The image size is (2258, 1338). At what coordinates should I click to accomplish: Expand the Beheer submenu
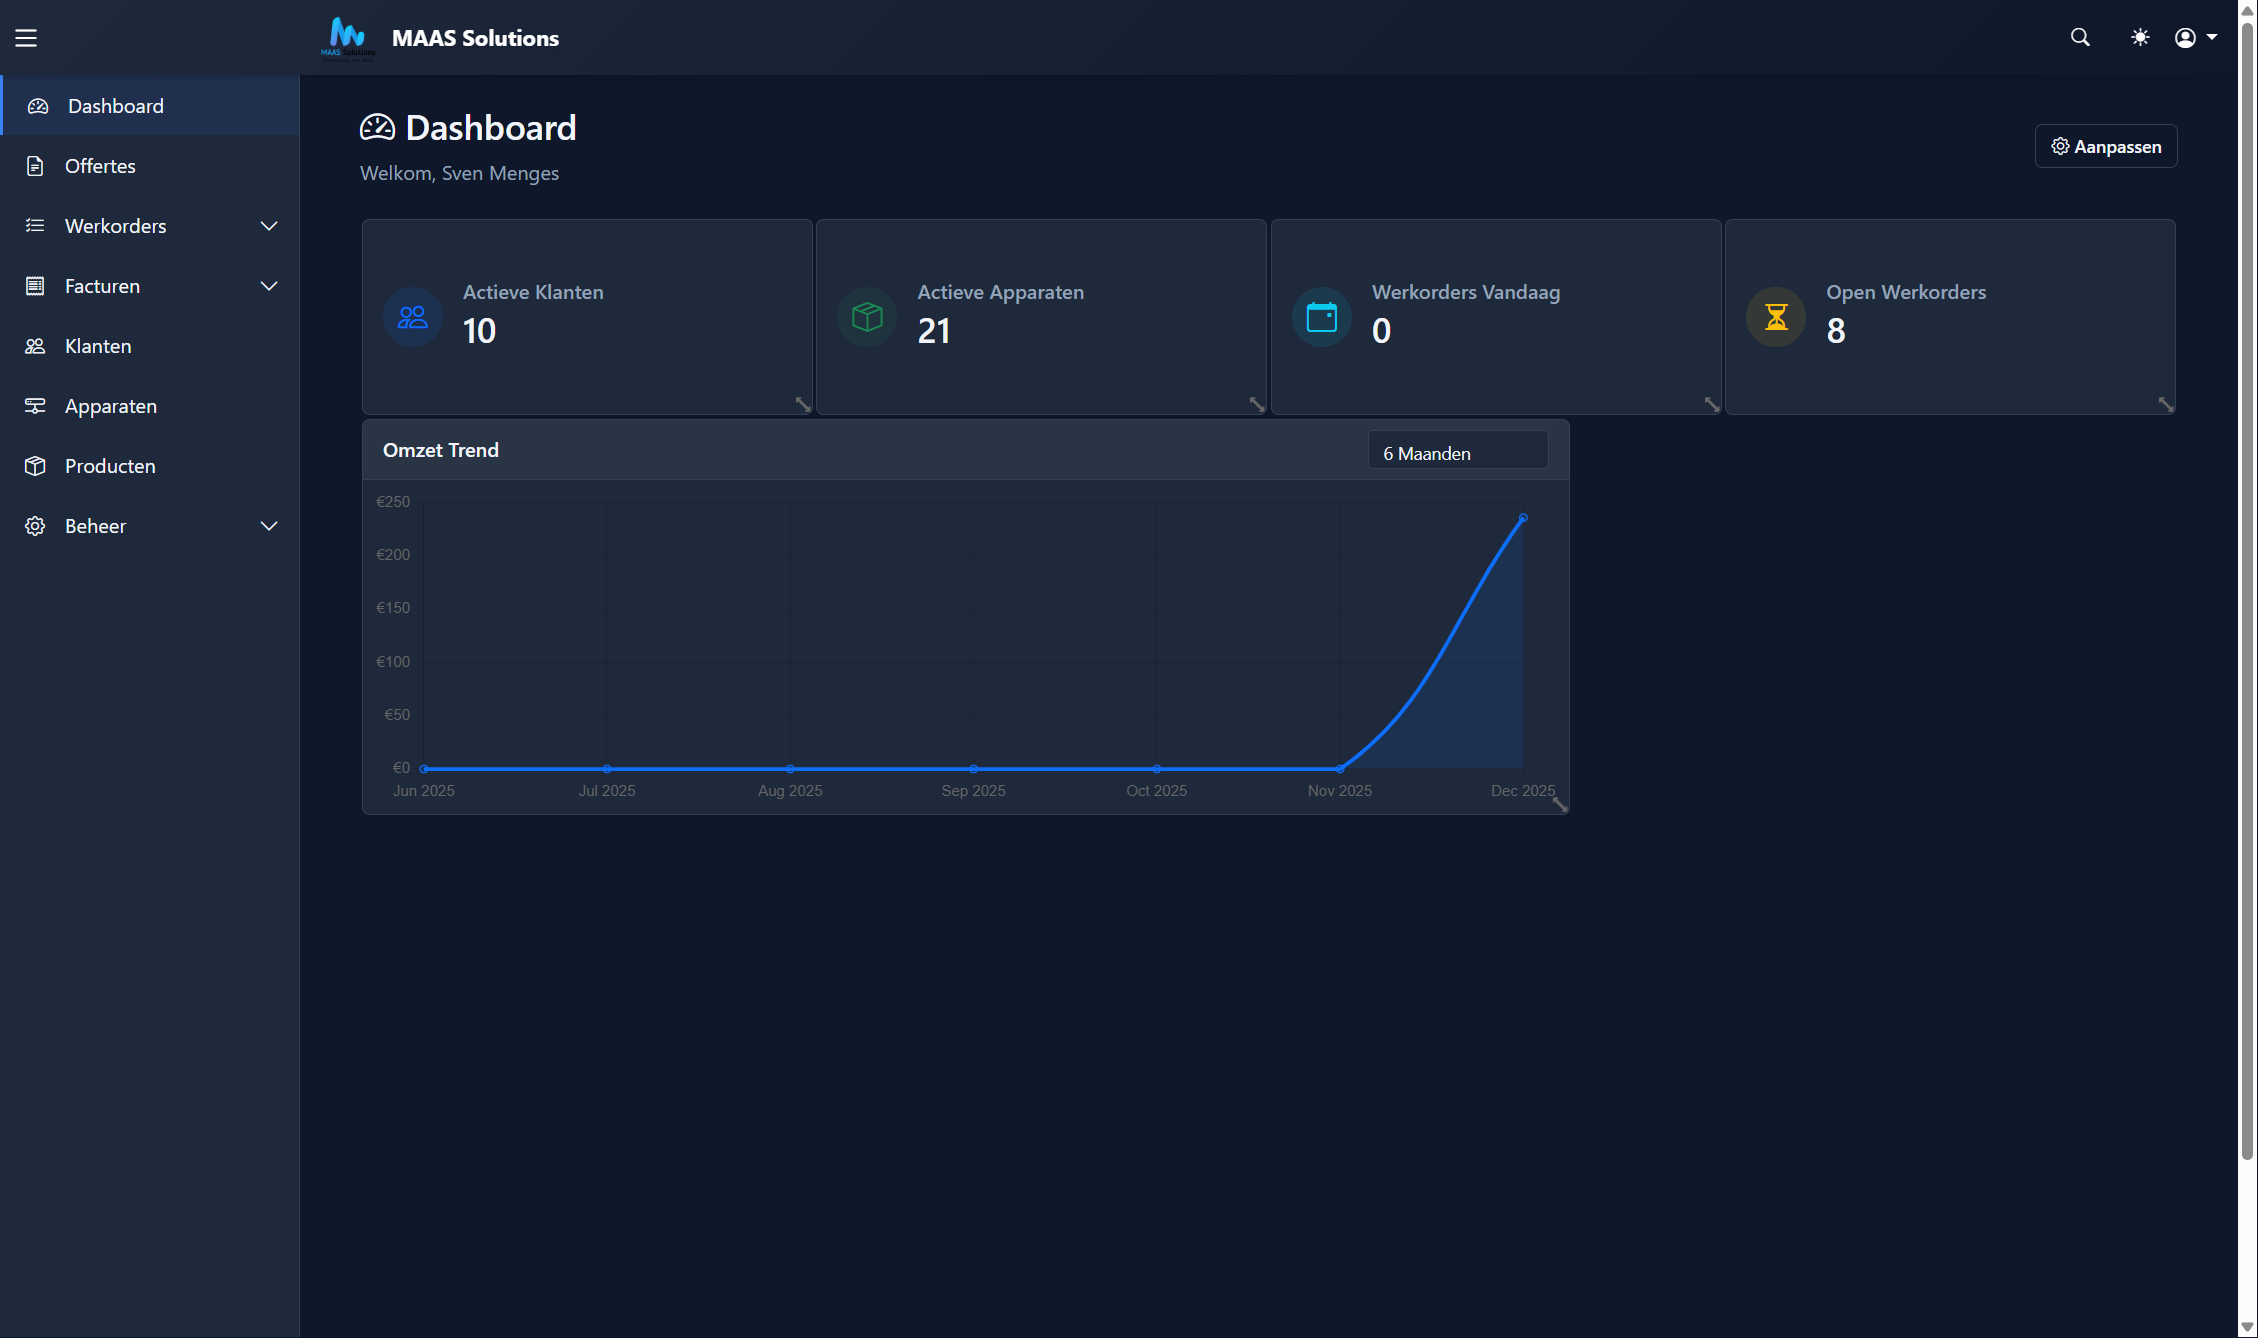pyautogui.click(x=268, y=525)
